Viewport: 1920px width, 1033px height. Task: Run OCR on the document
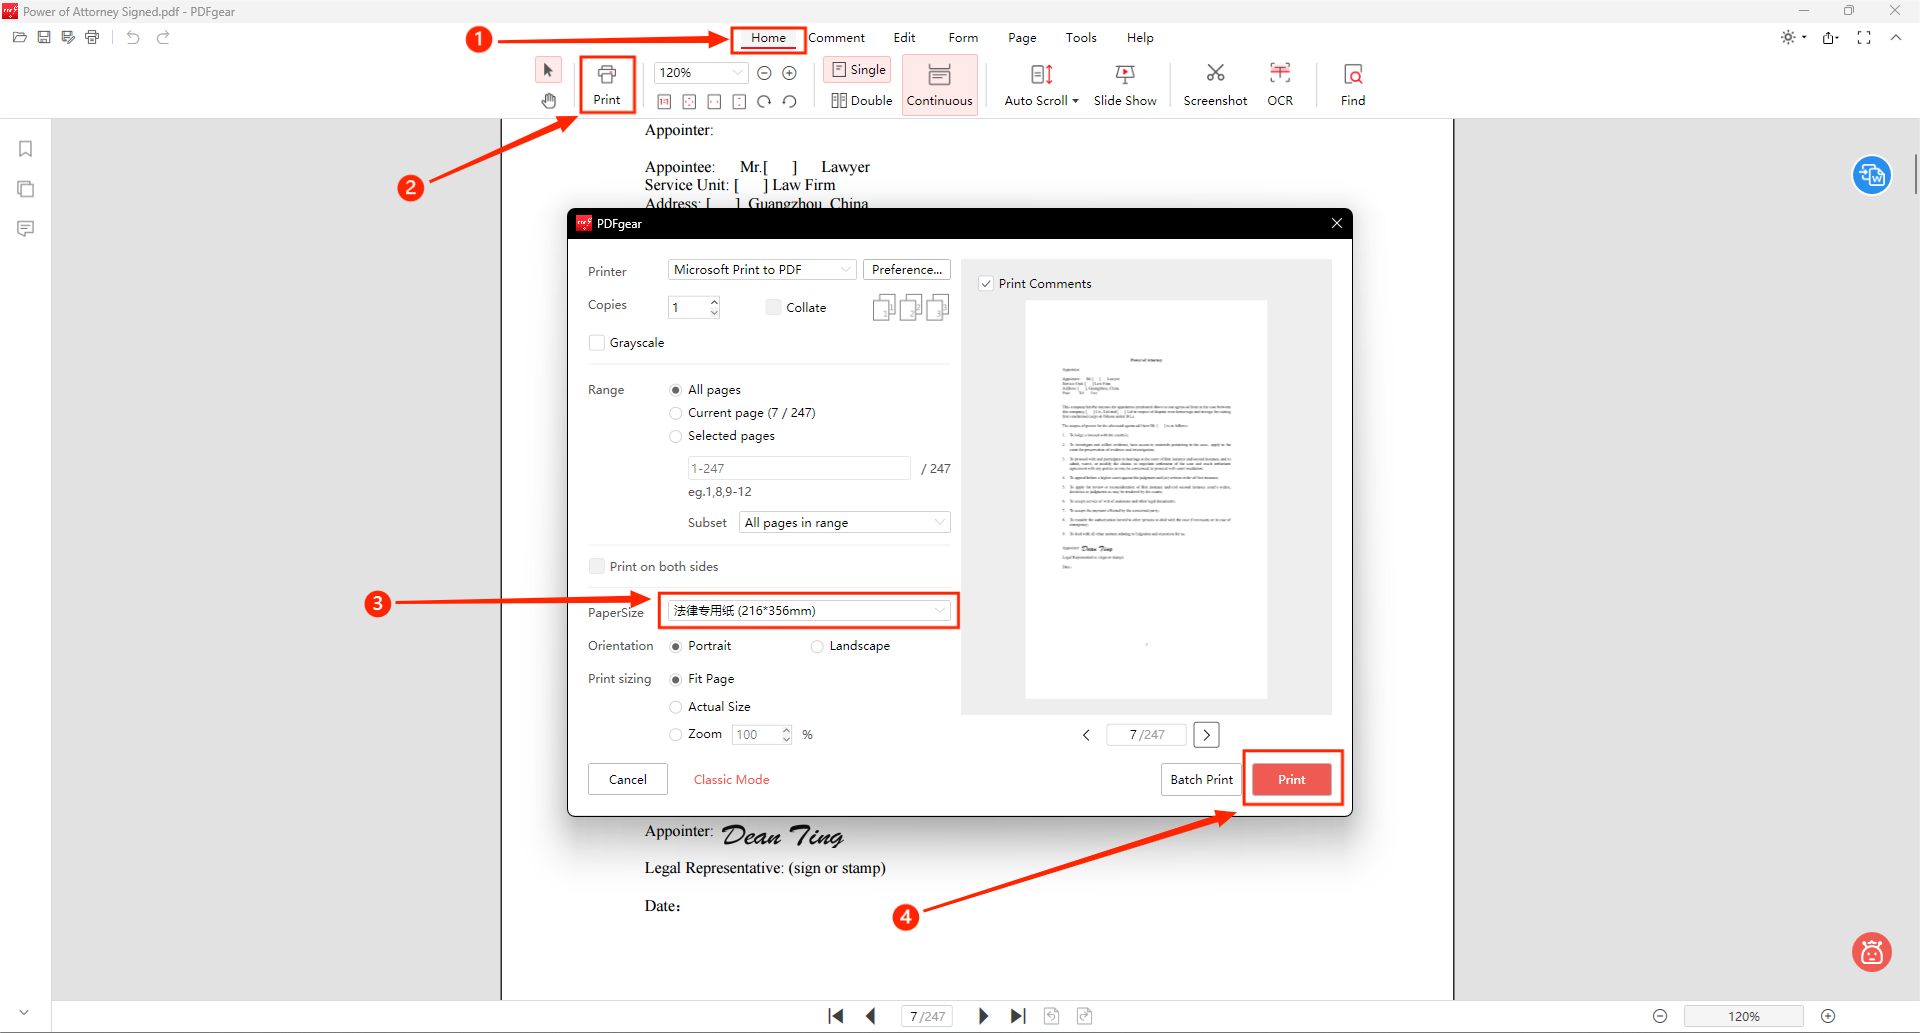click(1280, 84)
